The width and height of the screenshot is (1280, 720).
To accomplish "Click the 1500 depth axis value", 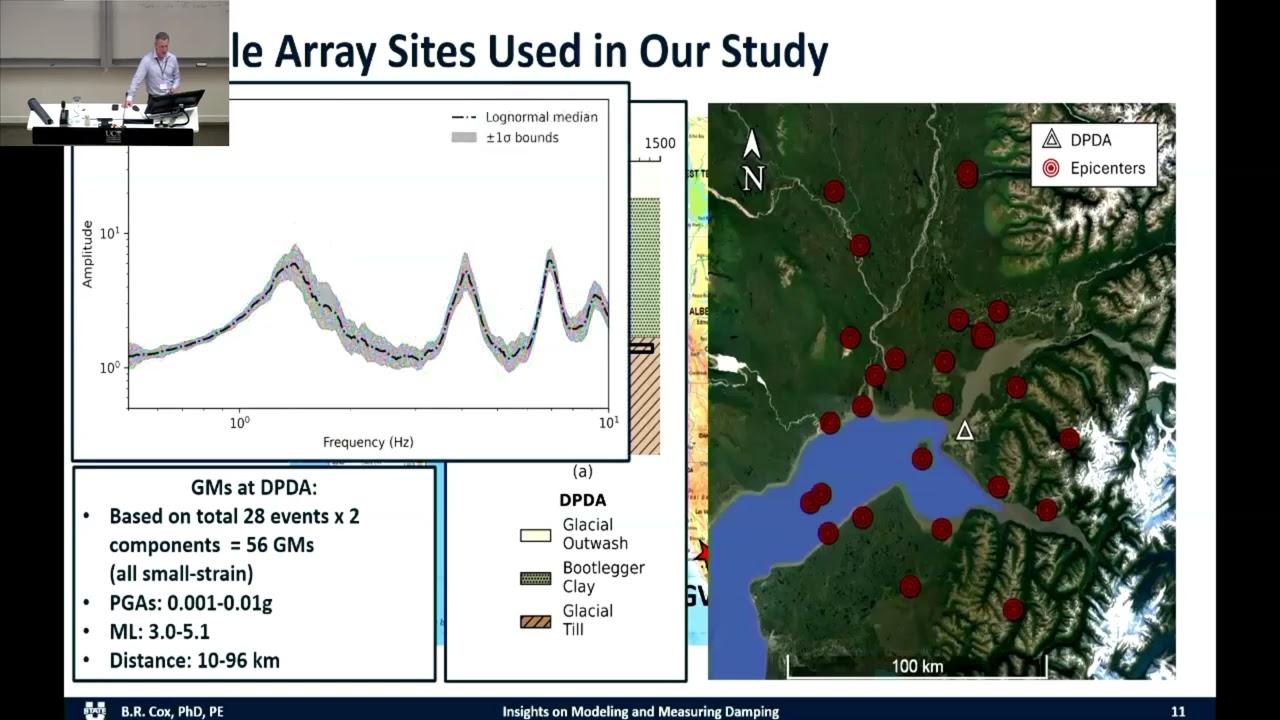I will tap(660, 143).
